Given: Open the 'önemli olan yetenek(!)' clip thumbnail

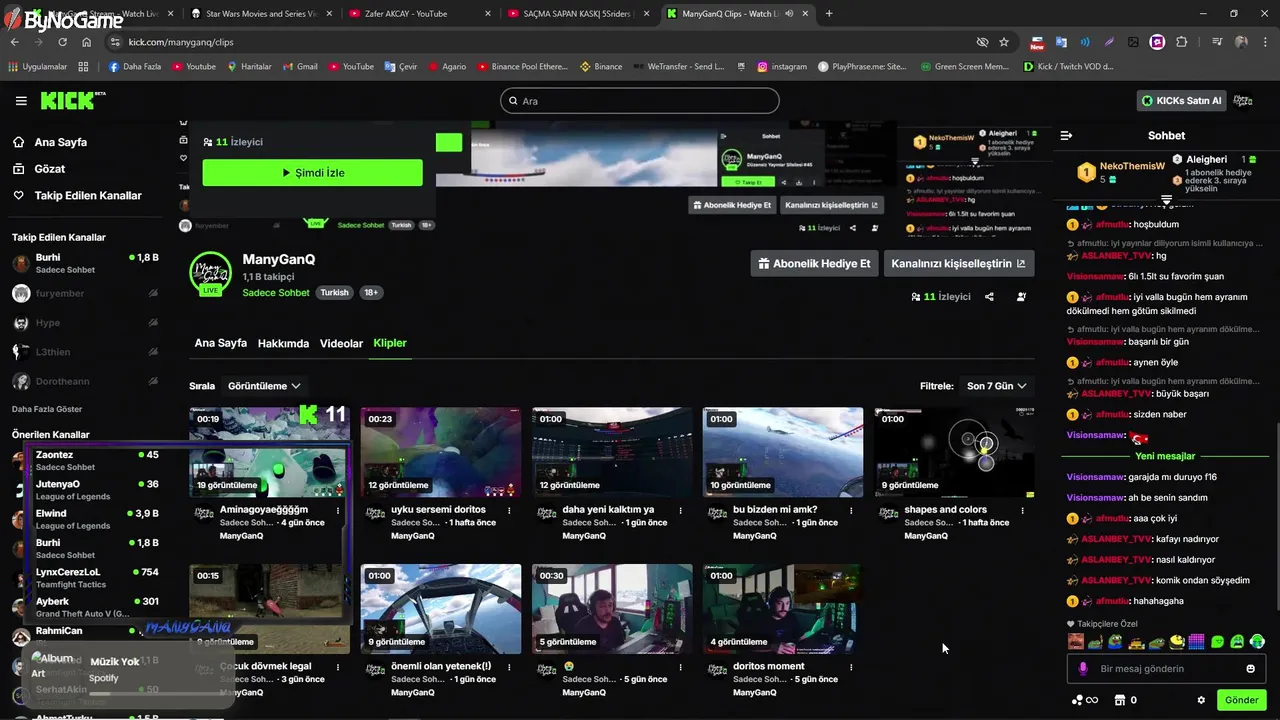Looking at the screenshot, I should tap(441, 609).
